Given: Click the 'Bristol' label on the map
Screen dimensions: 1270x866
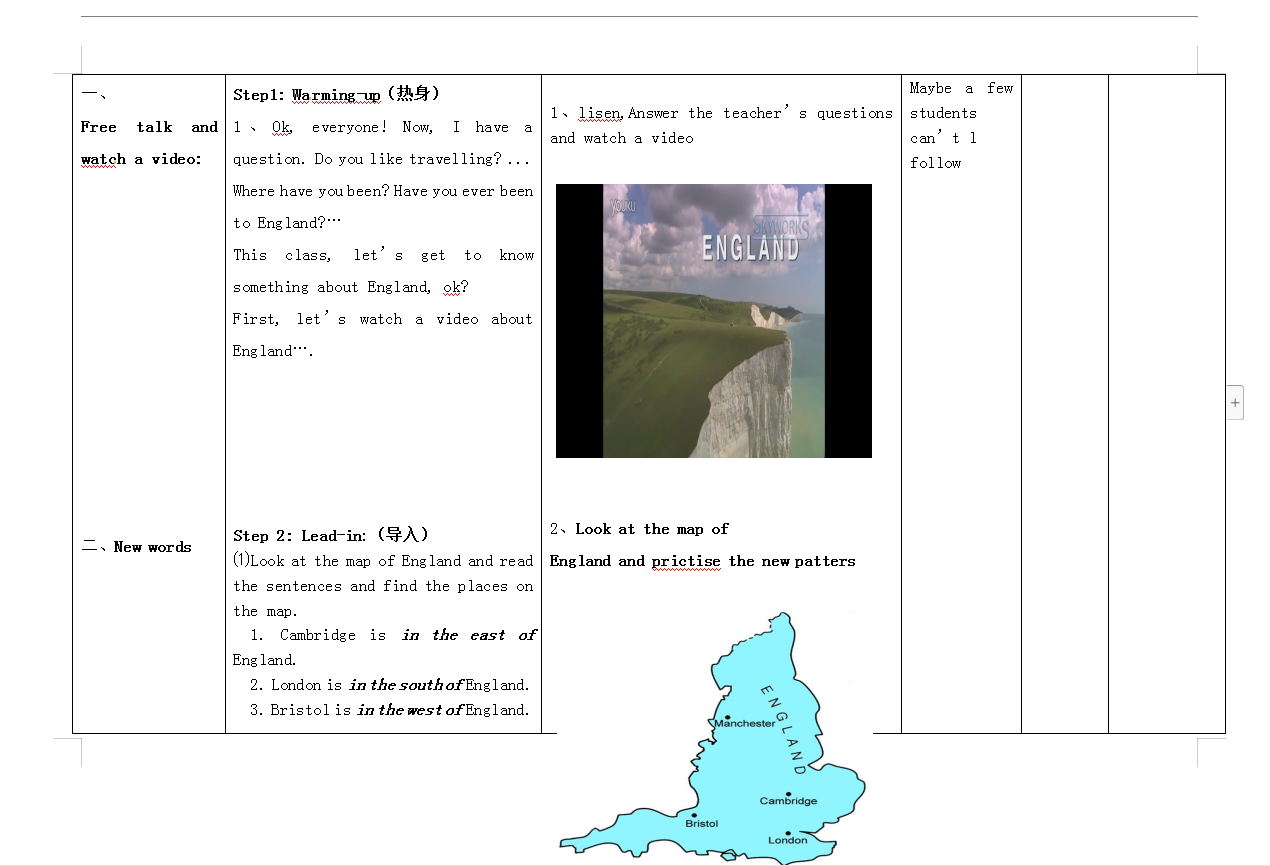Looking at the screenshot, I should 702,824.
